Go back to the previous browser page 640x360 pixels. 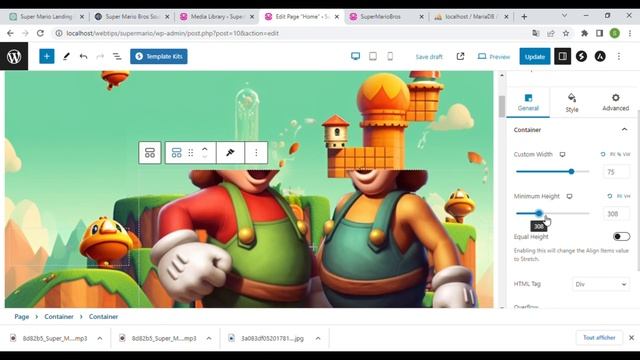click(x=10, y=33)
